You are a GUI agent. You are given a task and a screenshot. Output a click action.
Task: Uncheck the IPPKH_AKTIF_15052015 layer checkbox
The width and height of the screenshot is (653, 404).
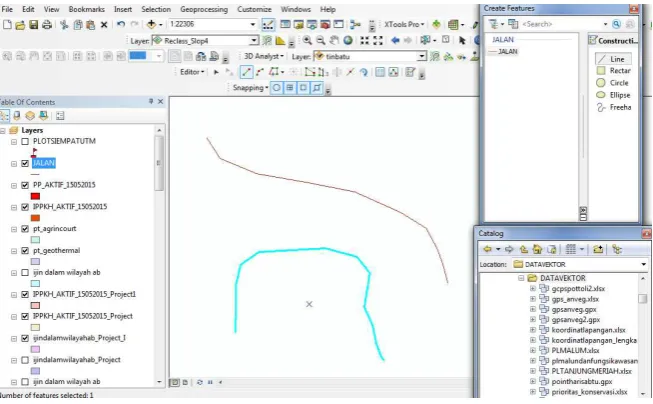point(25,207)
